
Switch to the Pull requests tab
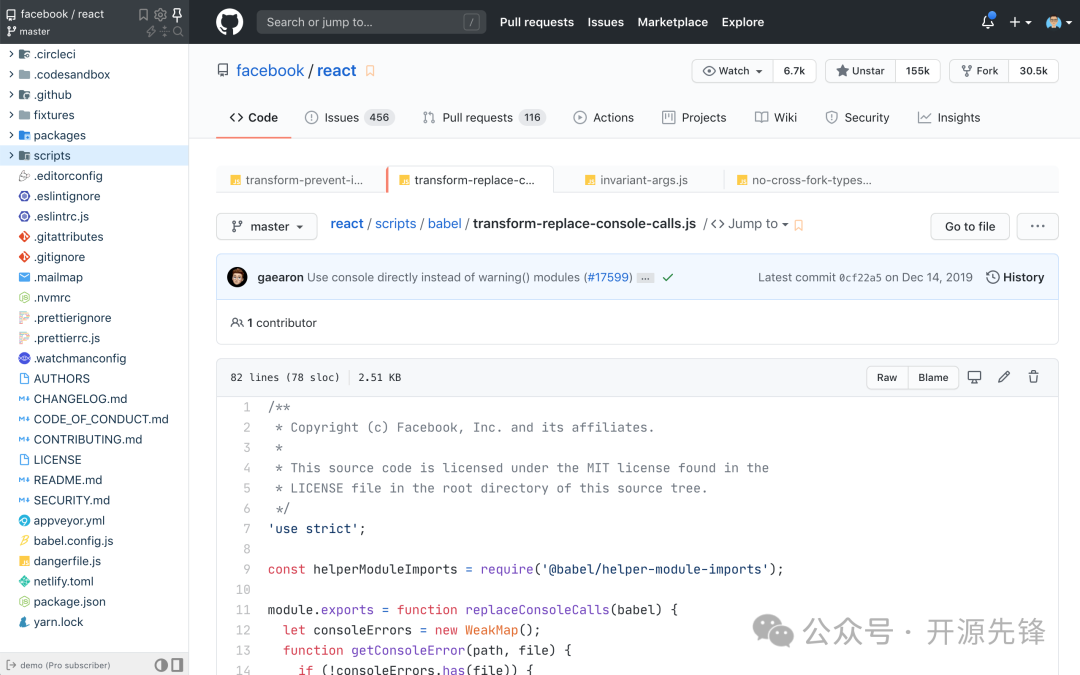[x=484, y=118]
